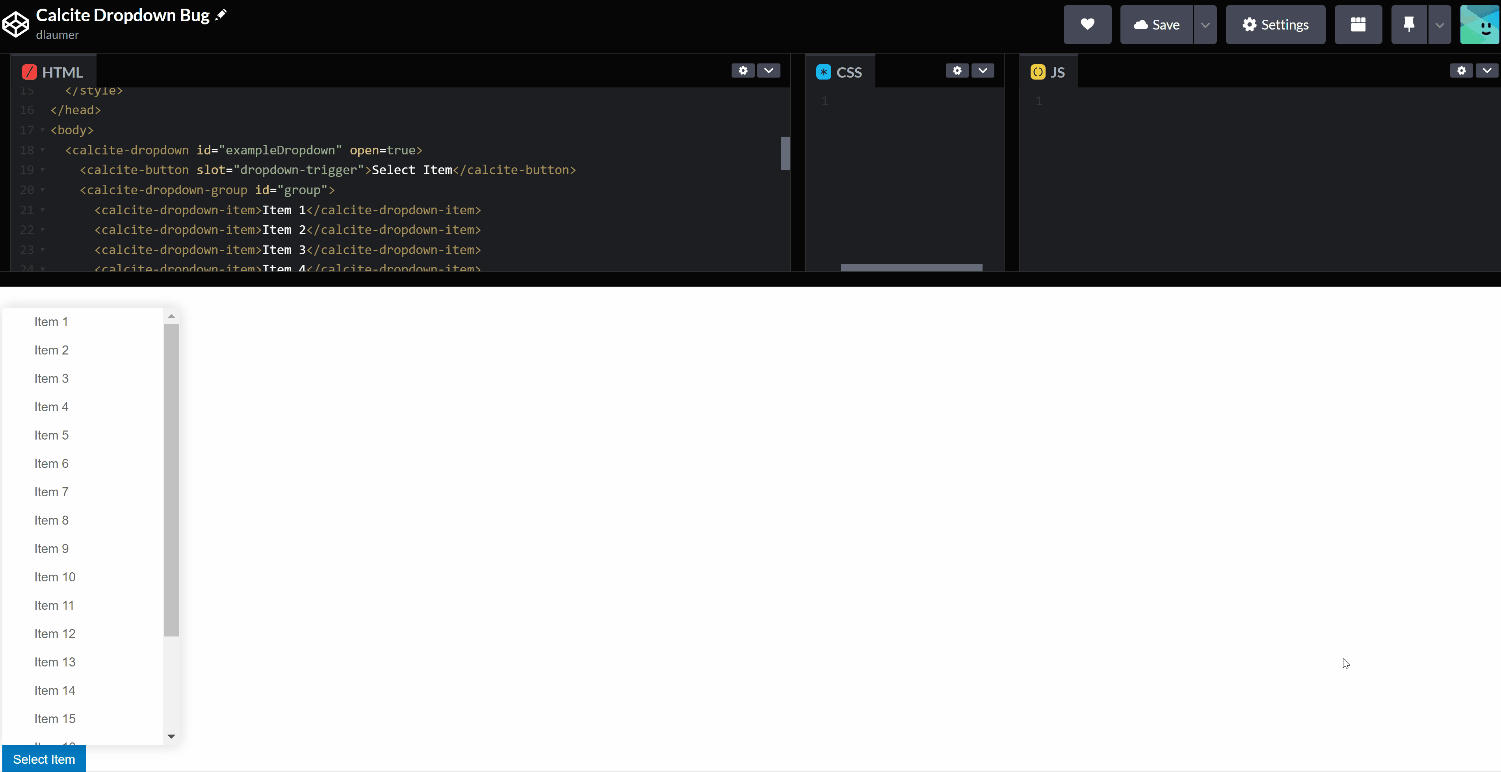Open HTML editor settings gear
The image size is (1501, 772).
click(x=743, y=70)
